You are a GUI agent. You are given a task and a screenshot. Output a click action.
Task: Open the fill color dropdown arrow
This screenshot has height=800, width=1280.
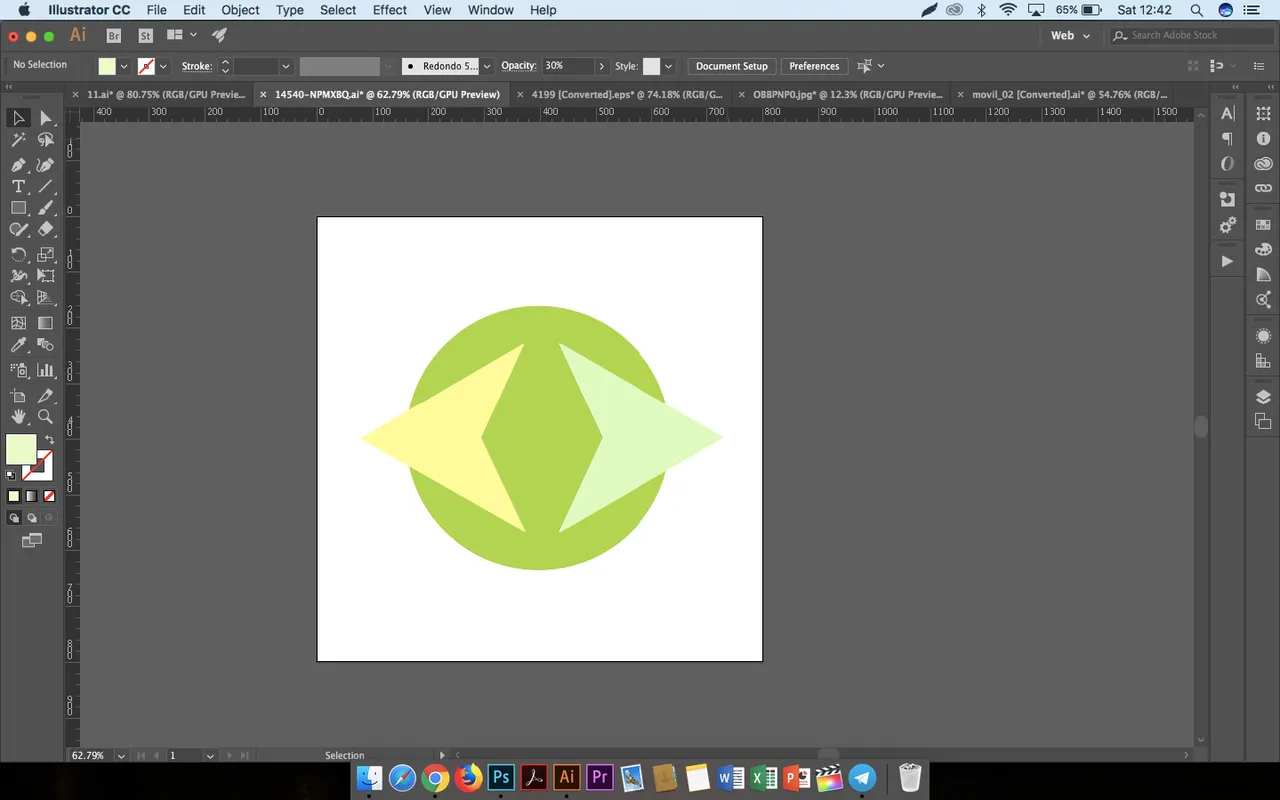(124, 66)
